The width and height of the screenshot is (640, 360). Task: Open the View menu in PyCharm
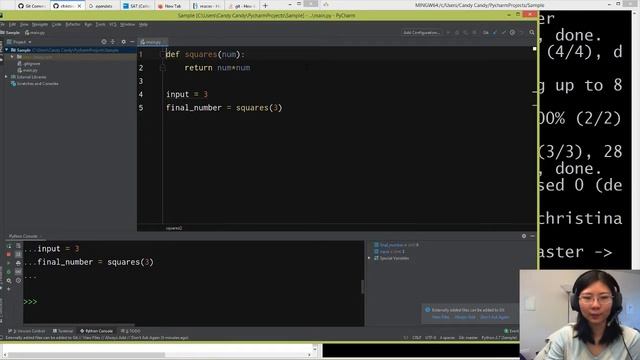point(24,24)
